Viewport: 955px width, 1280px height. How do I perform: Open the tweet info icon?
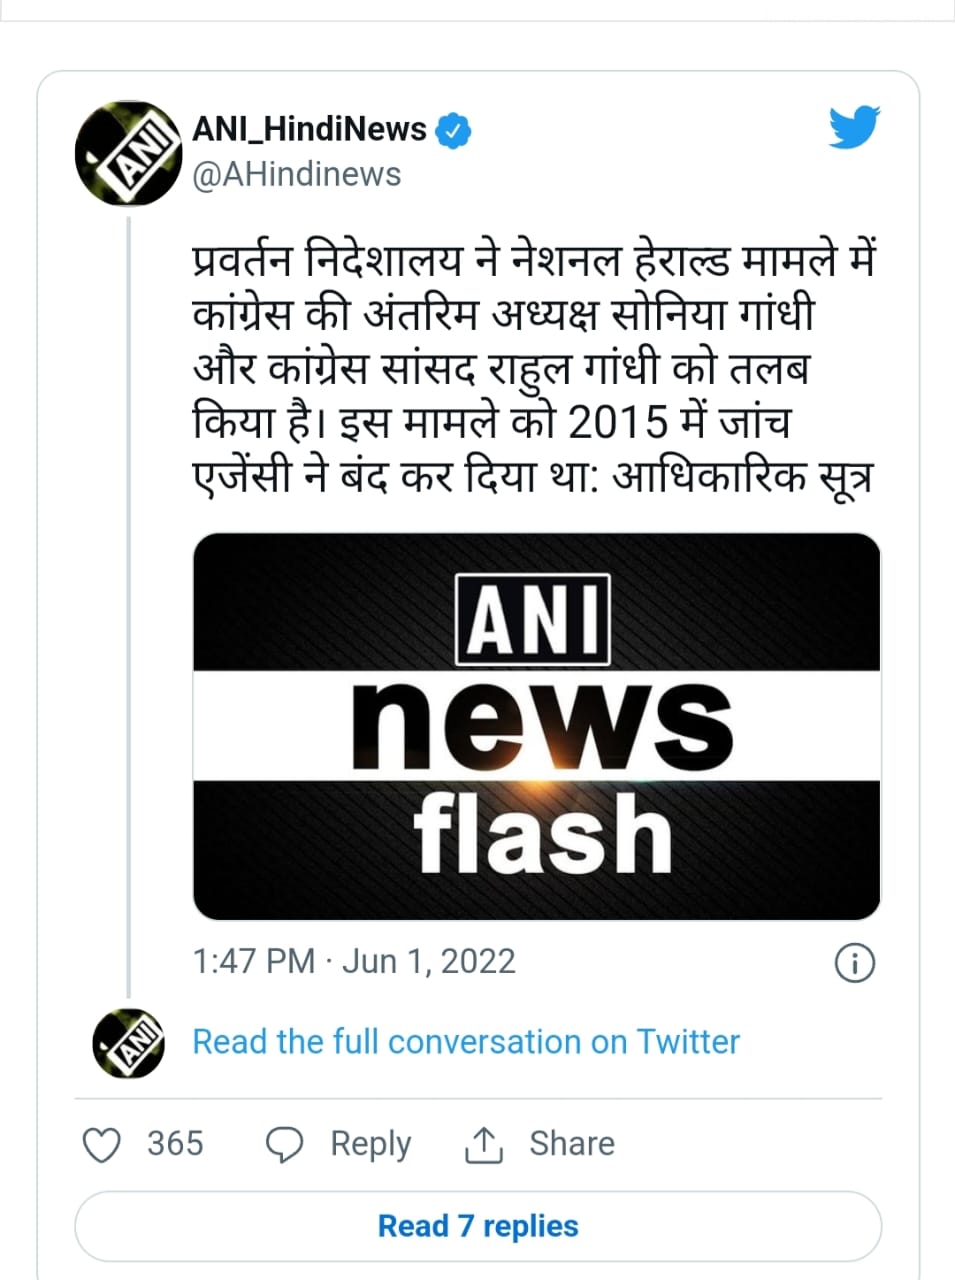(x=853, y=963)
